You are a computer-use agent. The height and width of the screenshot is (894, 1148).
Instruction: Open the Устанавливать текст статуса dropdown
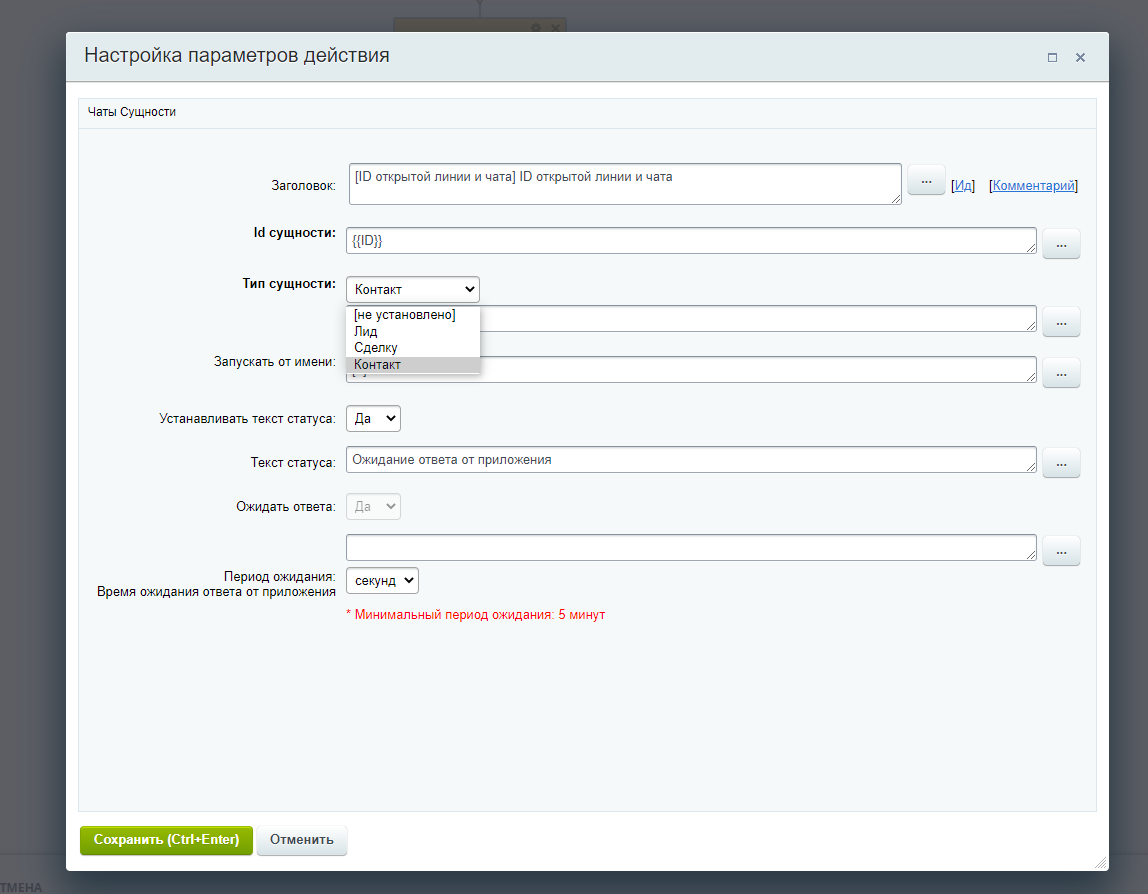pos(373,418)
